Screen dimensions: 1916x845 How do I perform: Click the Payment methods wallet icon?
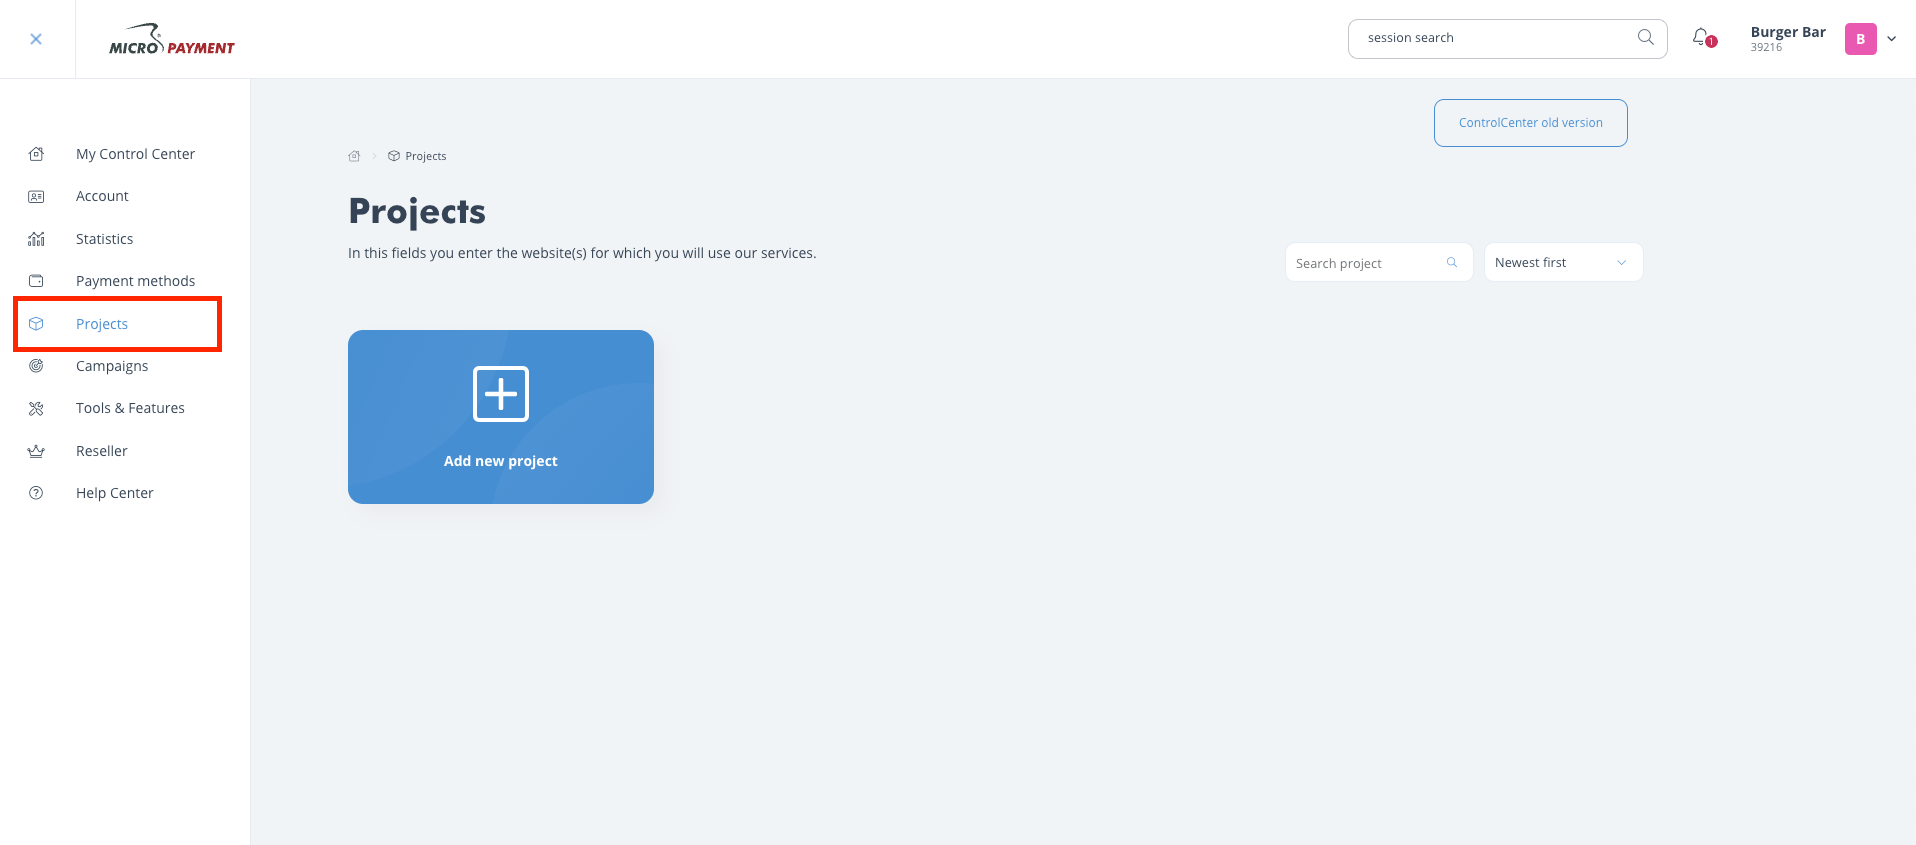[36, 281]
